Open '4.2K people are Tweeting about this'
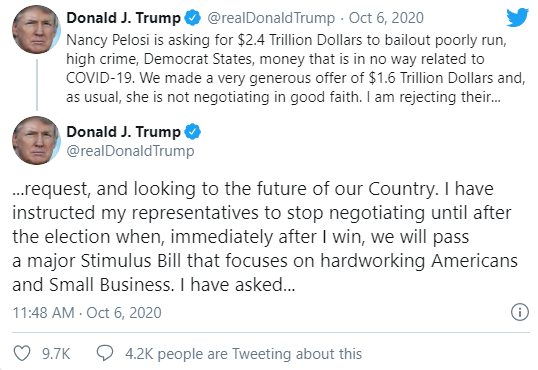Viewport: 538px width, 370px height. pyautogui.click(x=243, y=354)
